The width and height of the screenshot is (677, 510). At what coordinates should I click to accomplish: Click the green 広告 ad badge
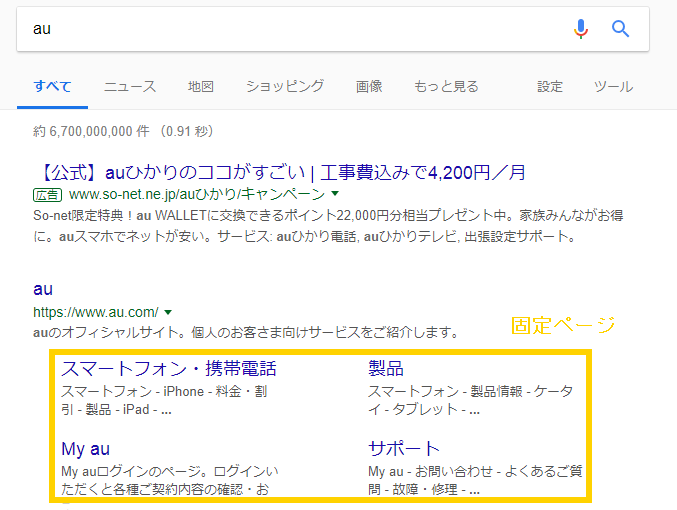(x=47, y=195)
